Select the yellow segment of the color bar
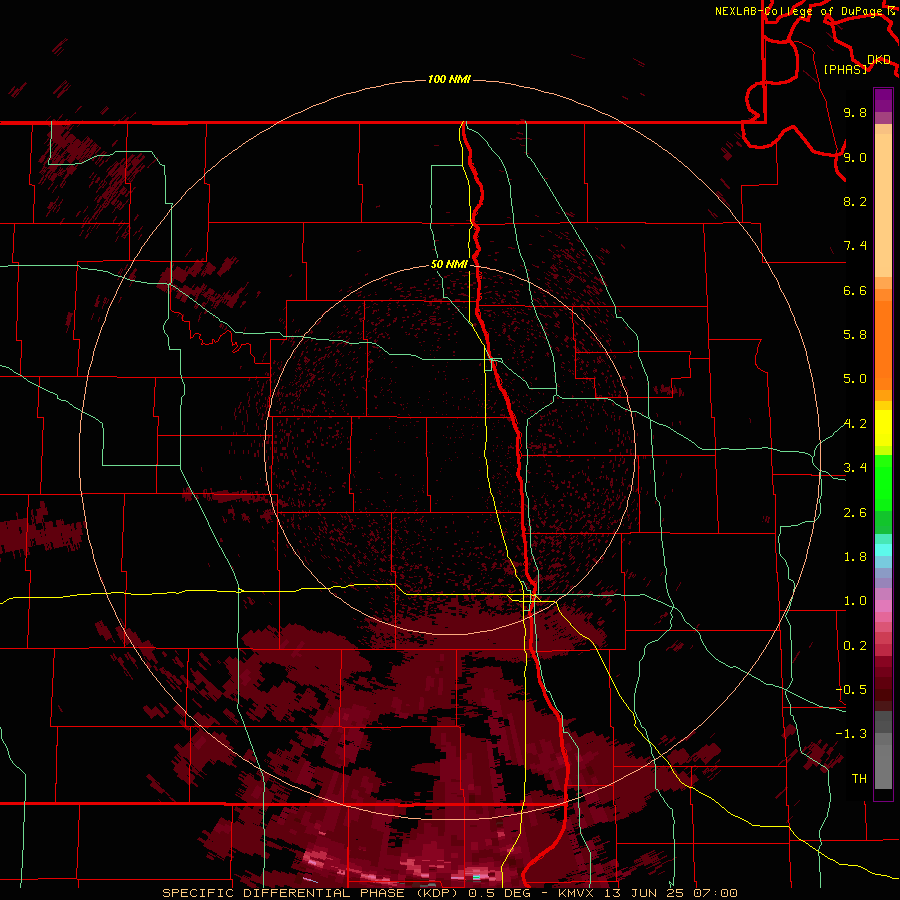 point(883,428)
